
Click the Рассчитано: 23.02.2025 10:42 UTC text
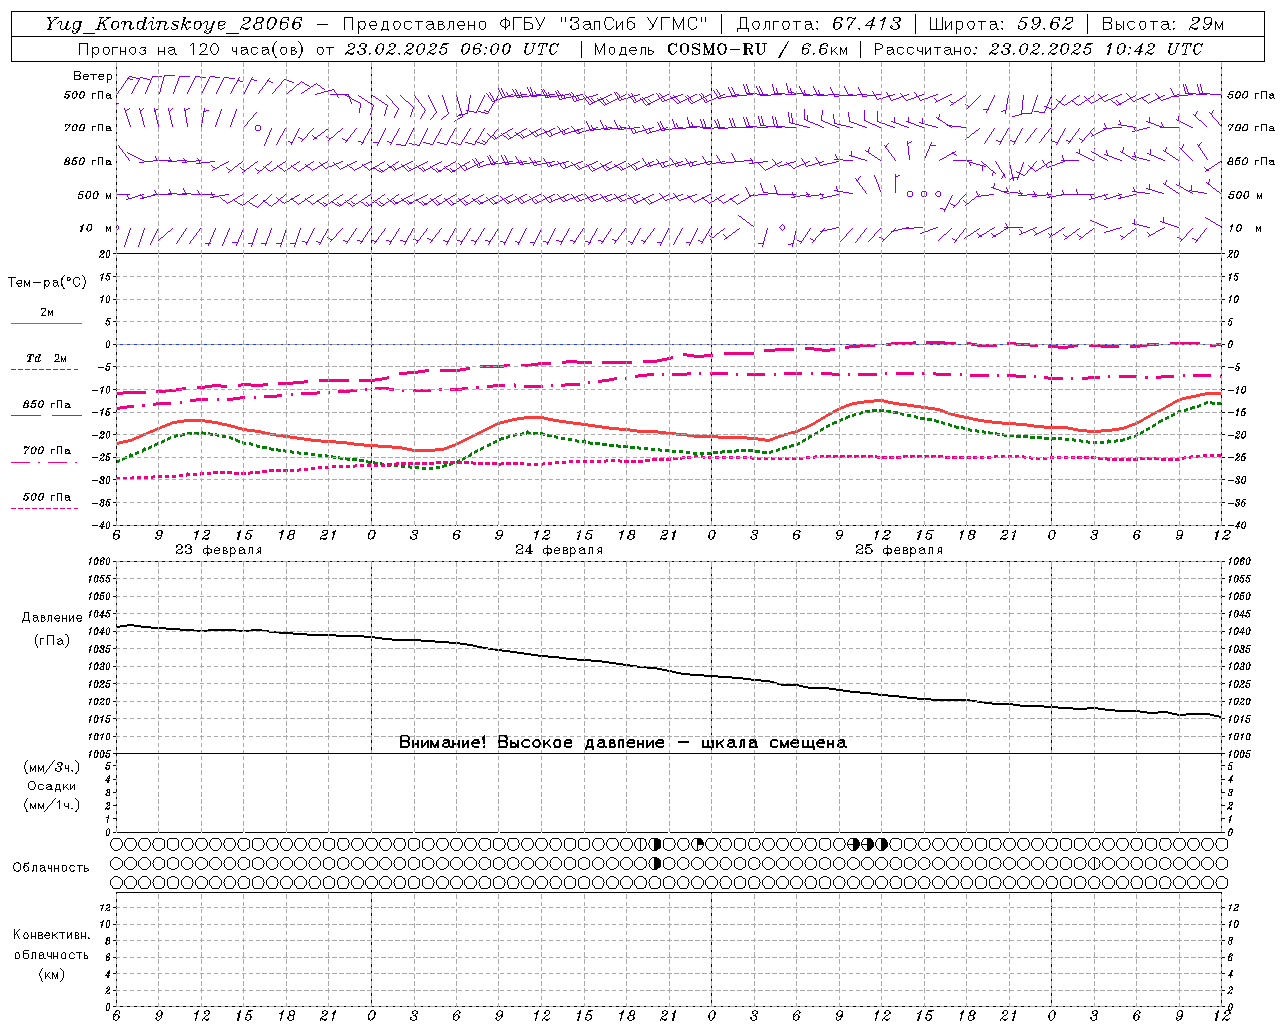pos(1038,49)
